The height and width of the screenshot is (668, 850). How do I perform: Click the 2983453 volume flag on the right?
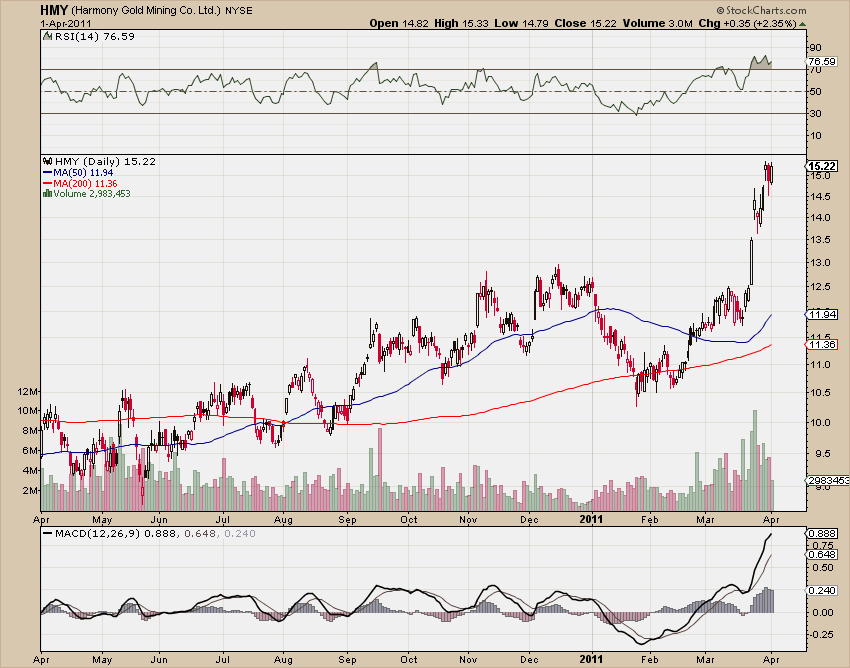pos(828,480)
